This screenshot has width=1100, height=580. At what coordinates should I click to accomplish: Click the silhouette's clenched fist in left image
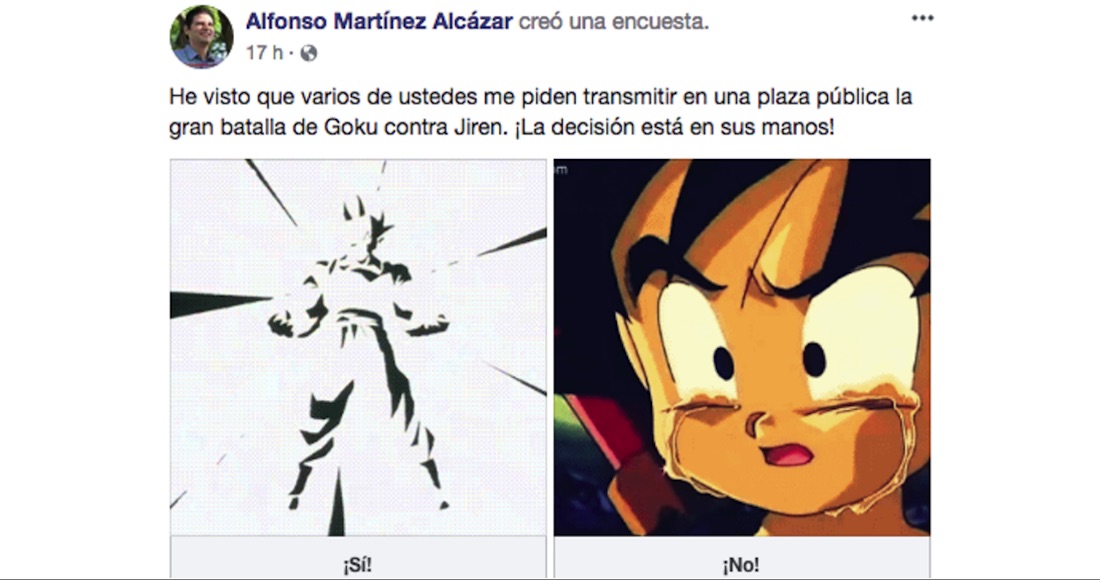281,326
